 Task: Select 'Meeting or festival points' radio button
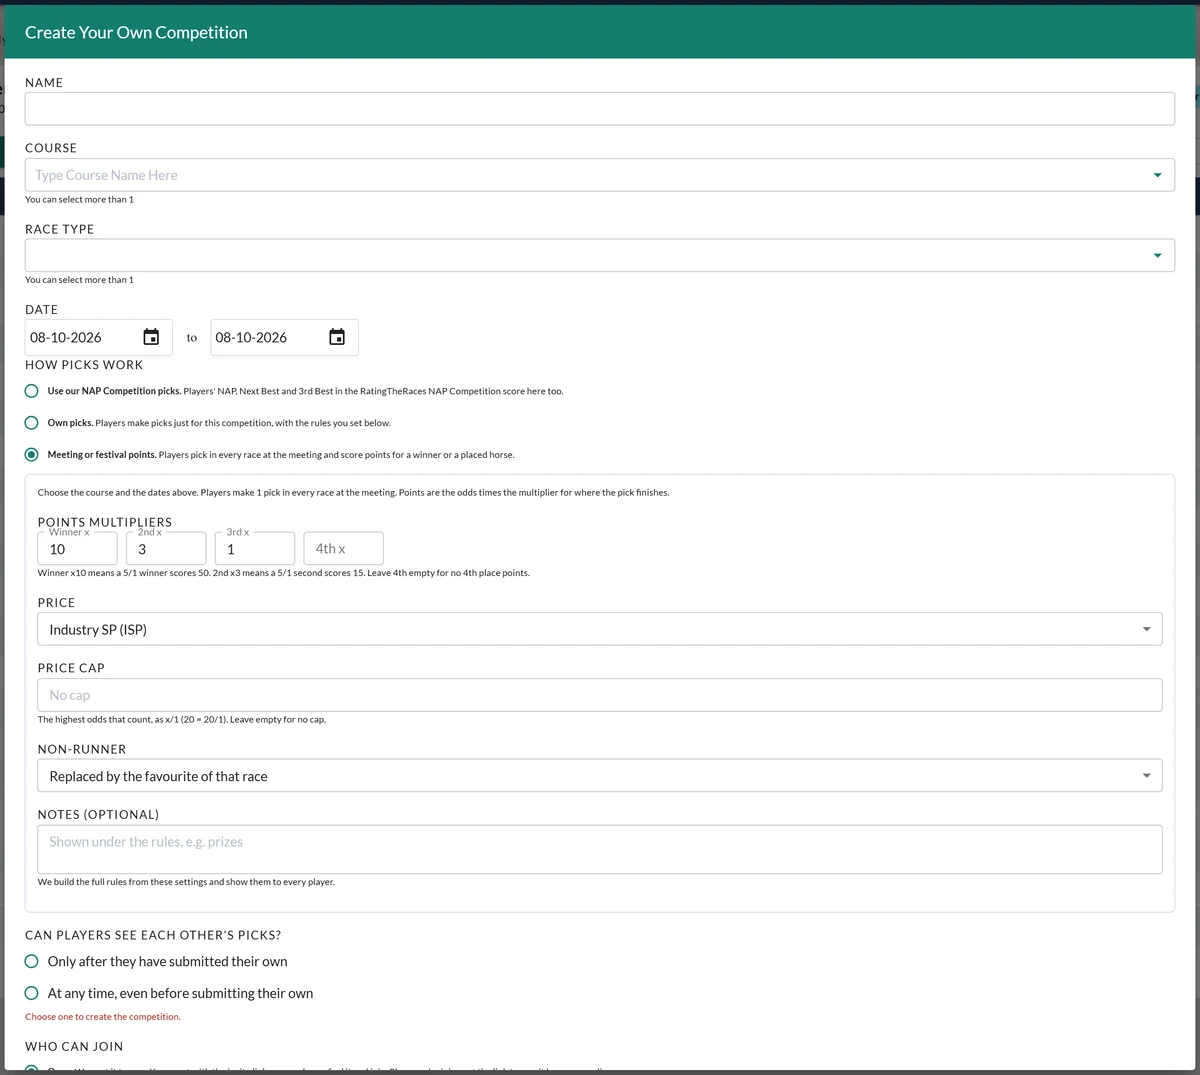pyautogui.click(x=32, y=455)
